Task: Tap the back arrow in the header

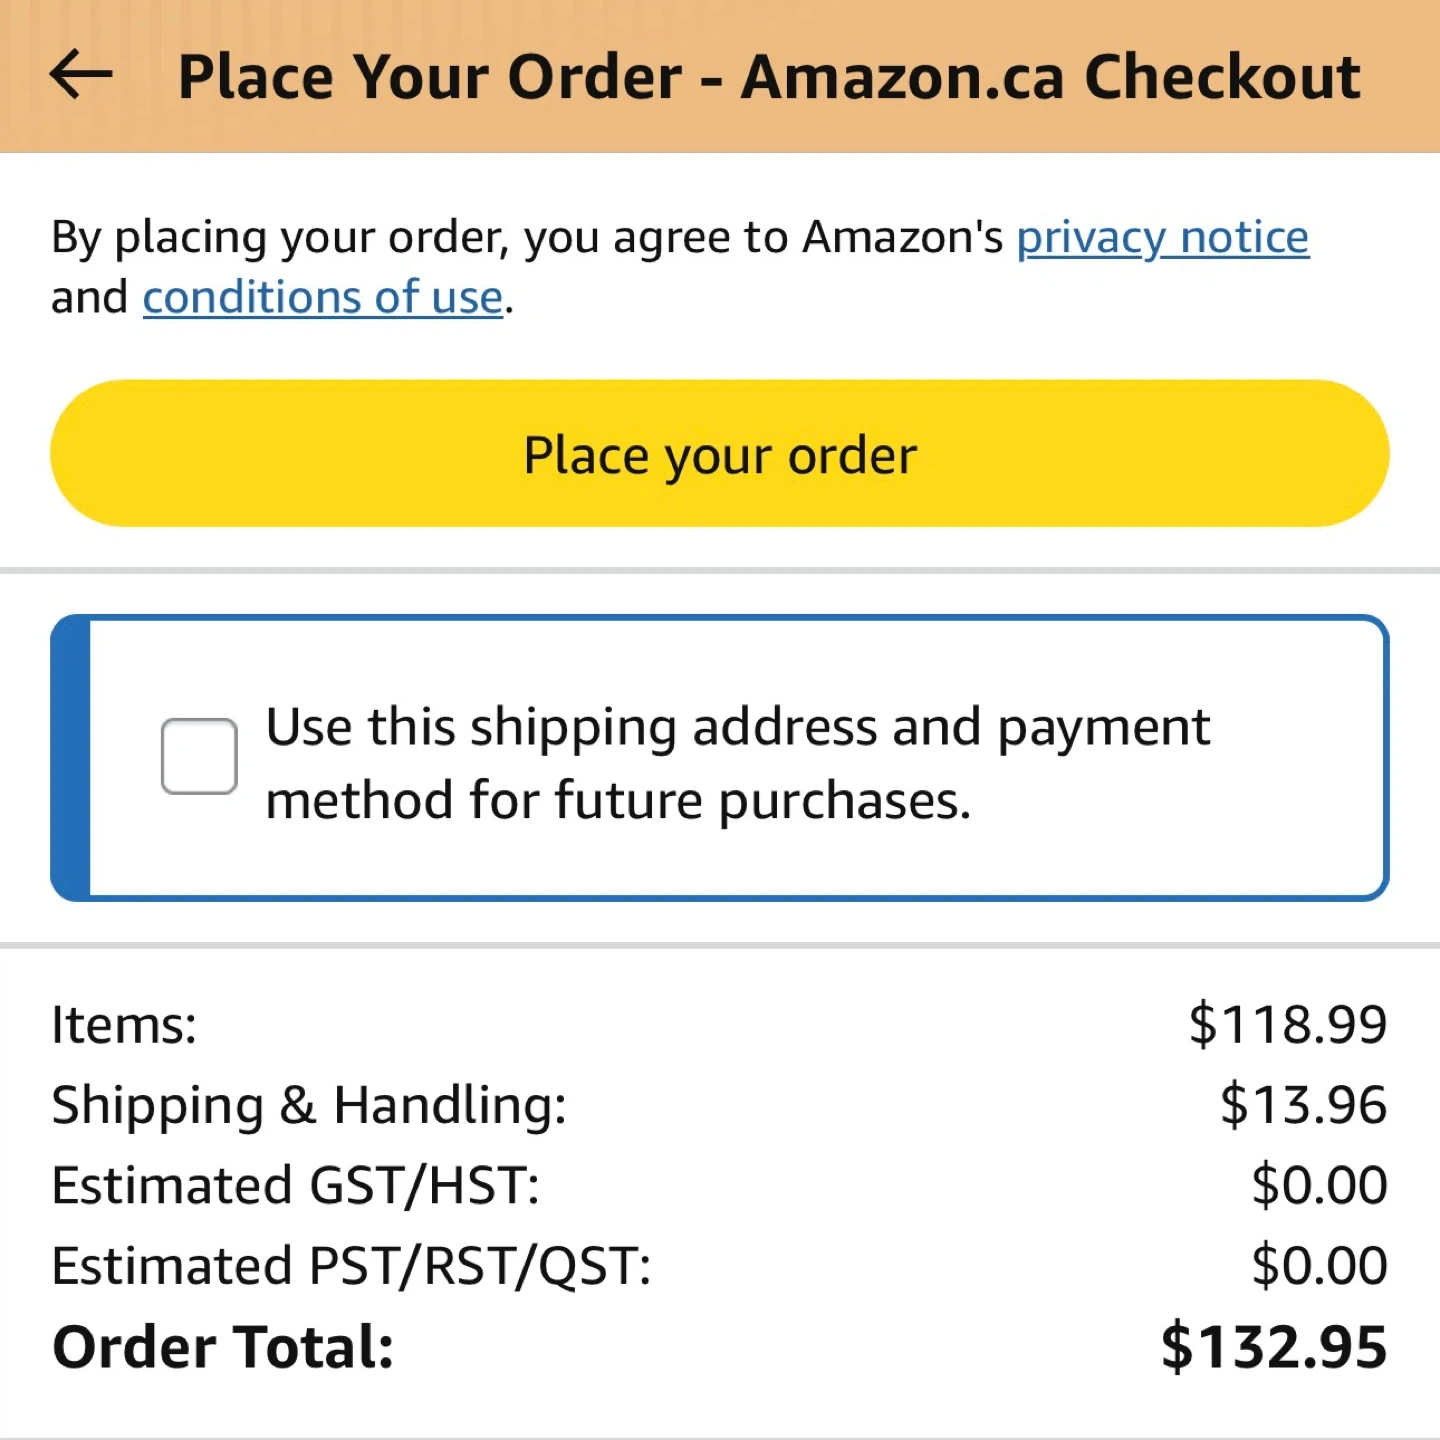Action: [81, 76]
